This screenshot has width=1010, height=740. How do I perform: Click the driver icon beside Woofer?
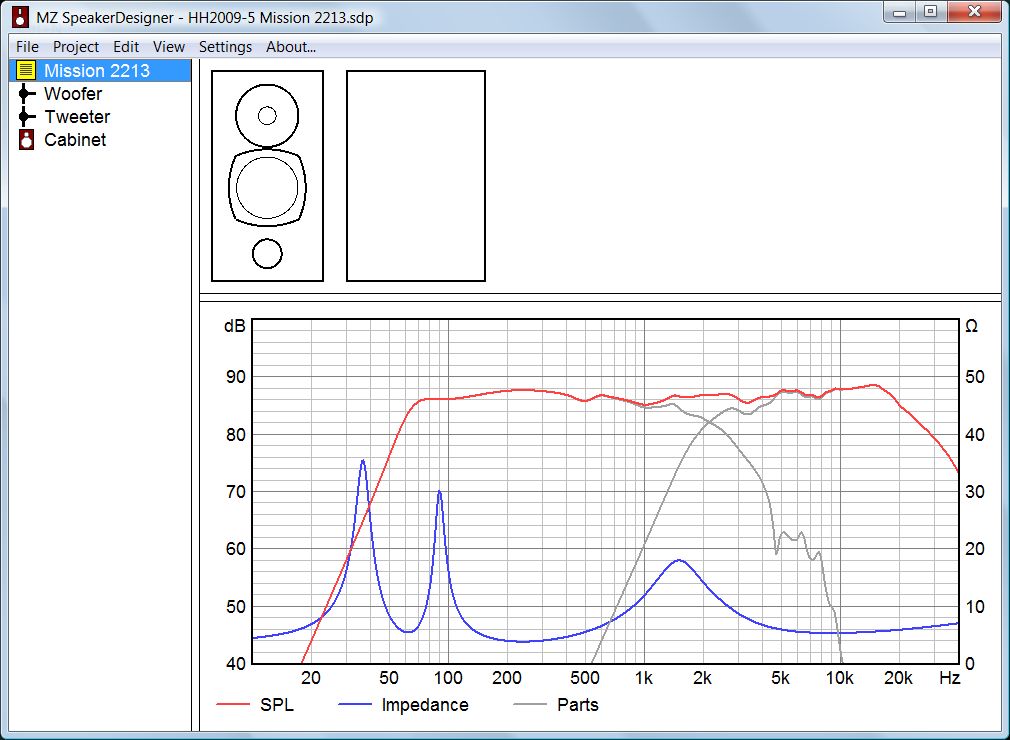26,93
